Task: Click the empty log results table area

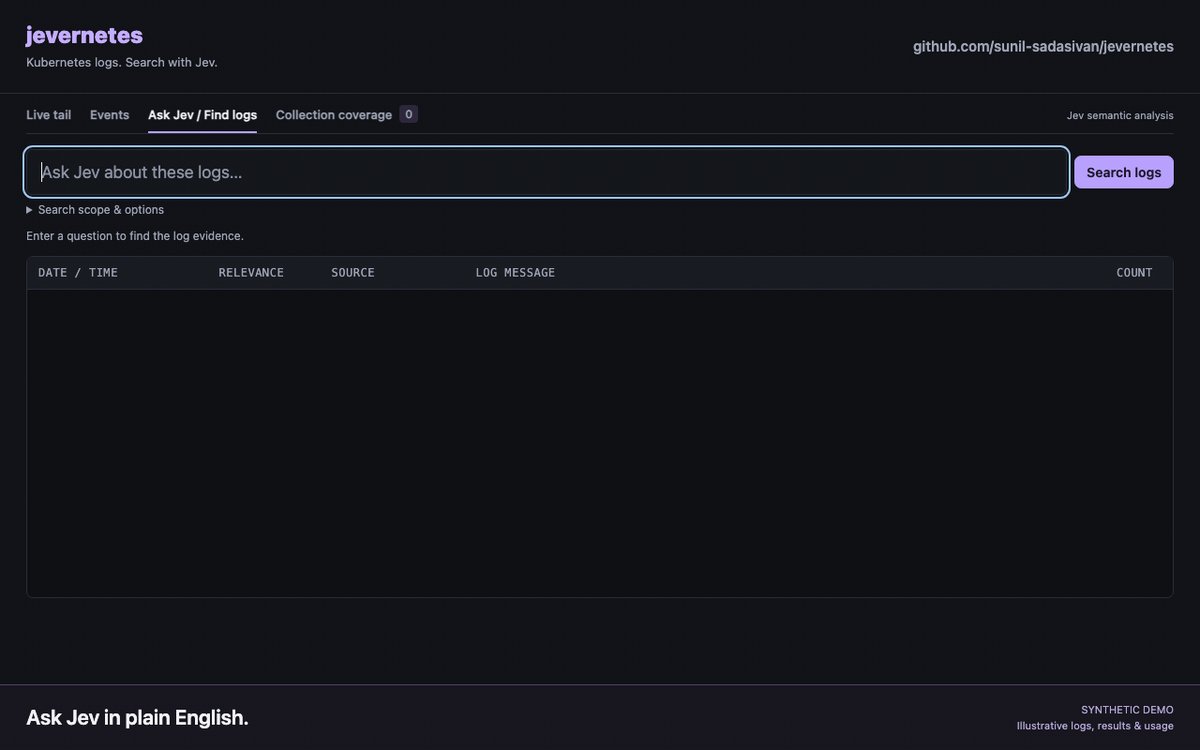Action: 600,443
